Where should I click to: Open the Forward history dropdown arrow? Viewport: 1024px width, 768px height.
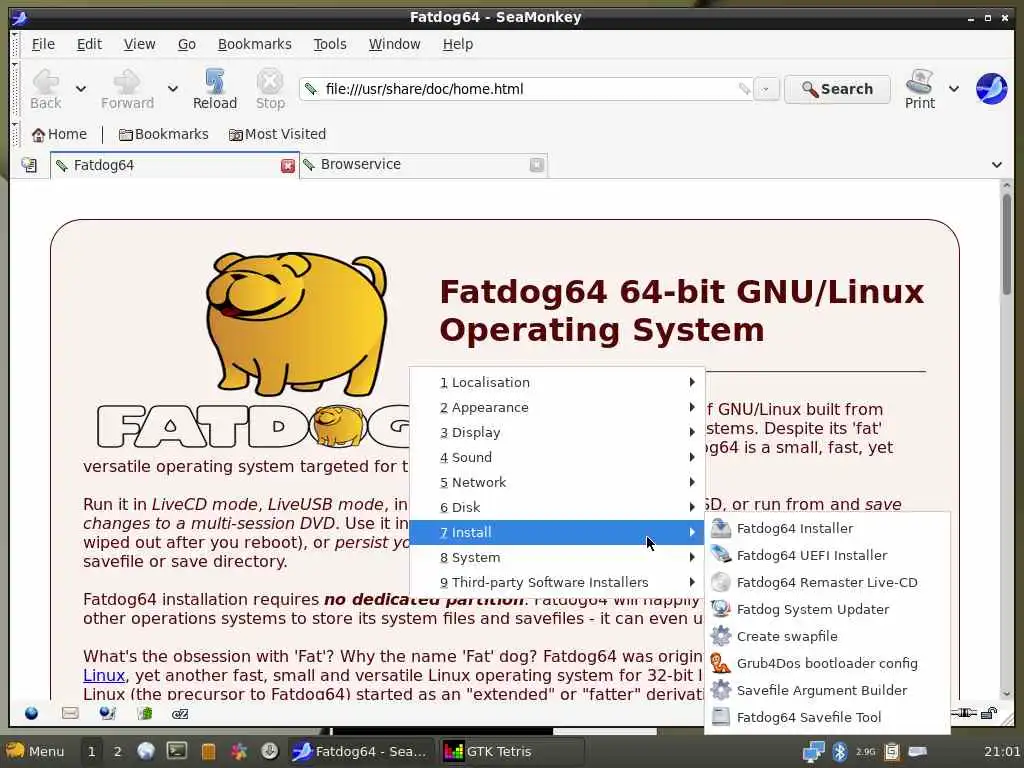tap(172, 89)
